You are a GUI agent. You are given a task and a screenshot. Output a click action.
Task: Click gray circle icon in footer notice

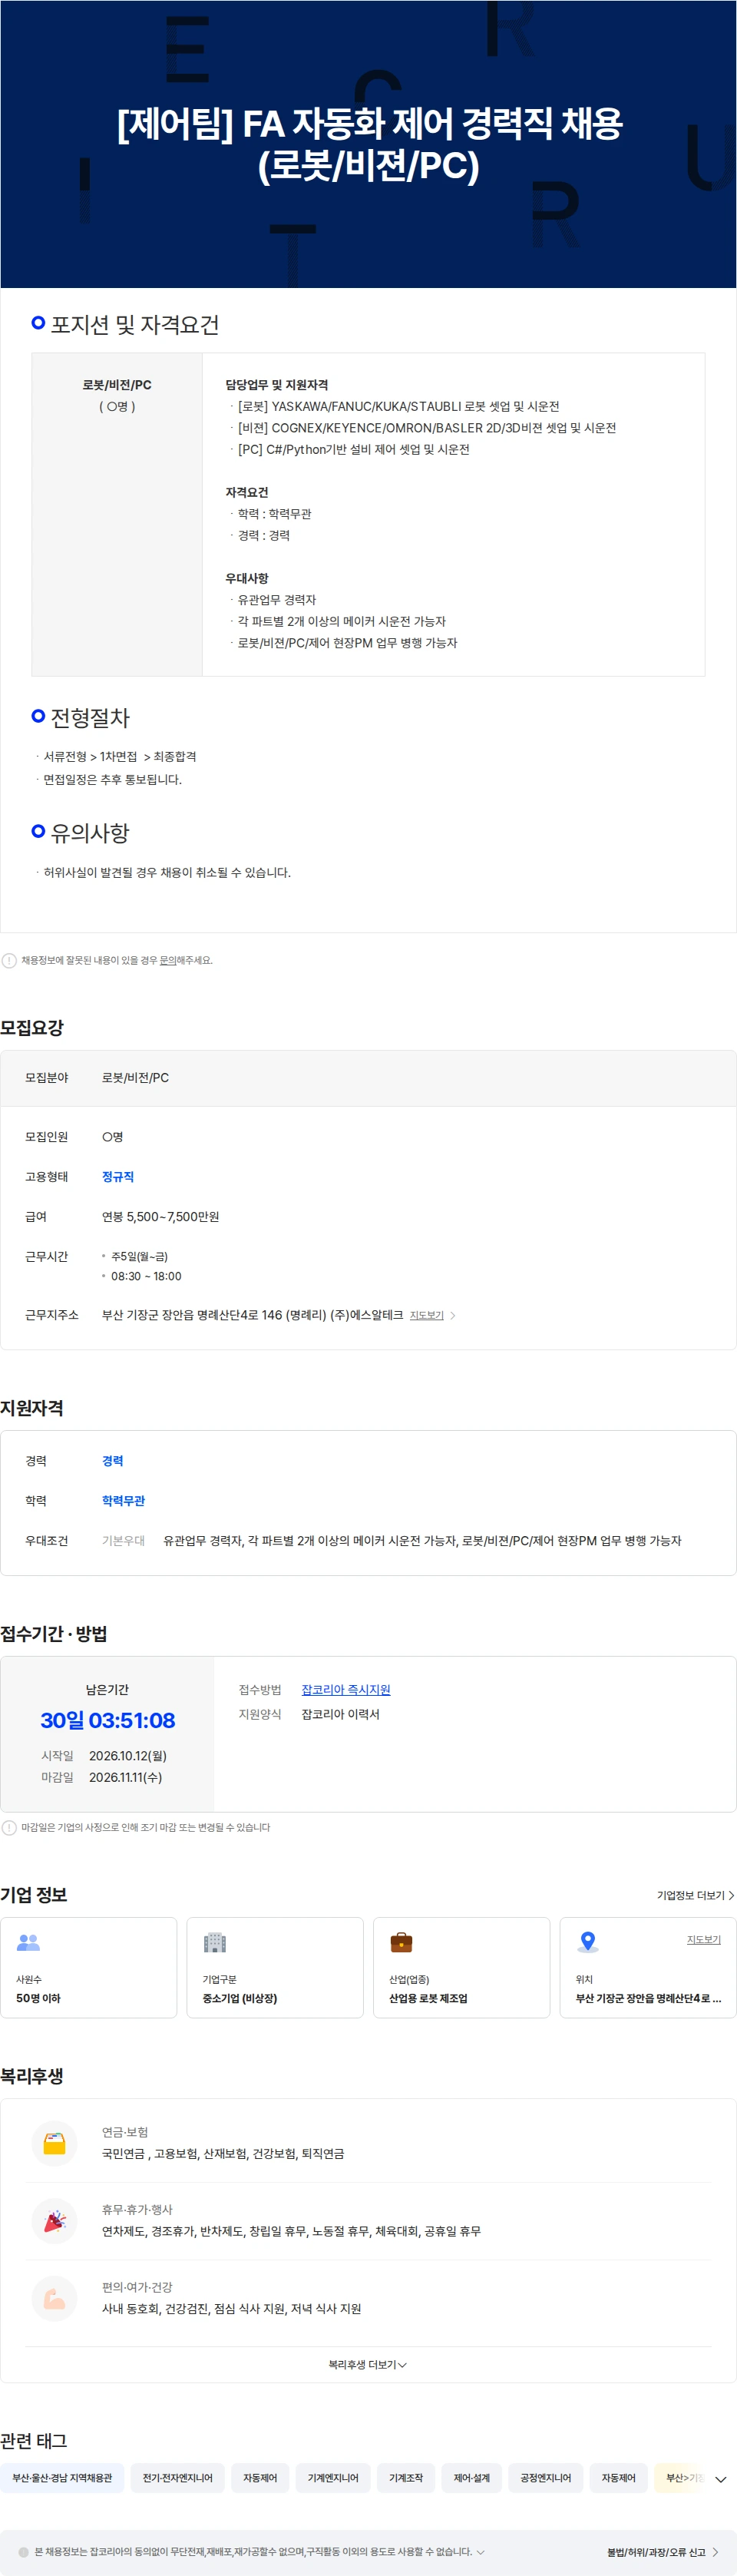(24, 2552)
